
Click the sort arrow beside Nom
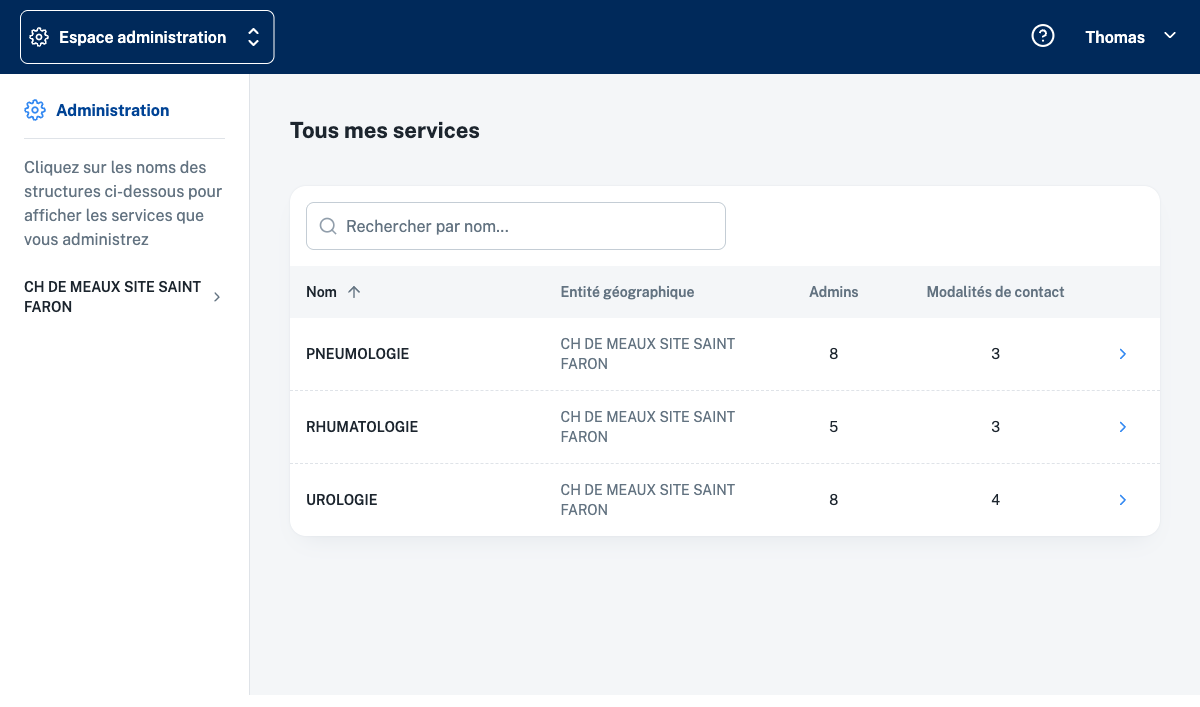354,292
